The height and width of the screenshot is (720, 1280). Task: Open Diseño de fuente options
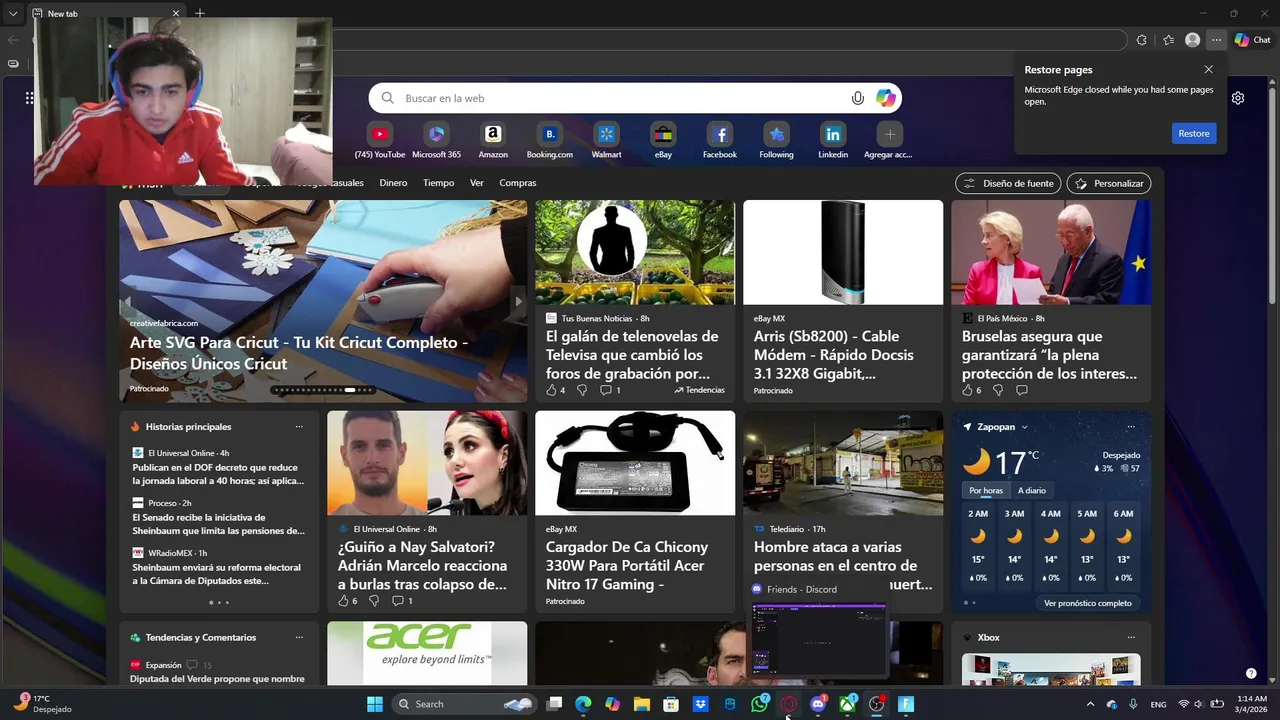click(x=1008, y=184)
